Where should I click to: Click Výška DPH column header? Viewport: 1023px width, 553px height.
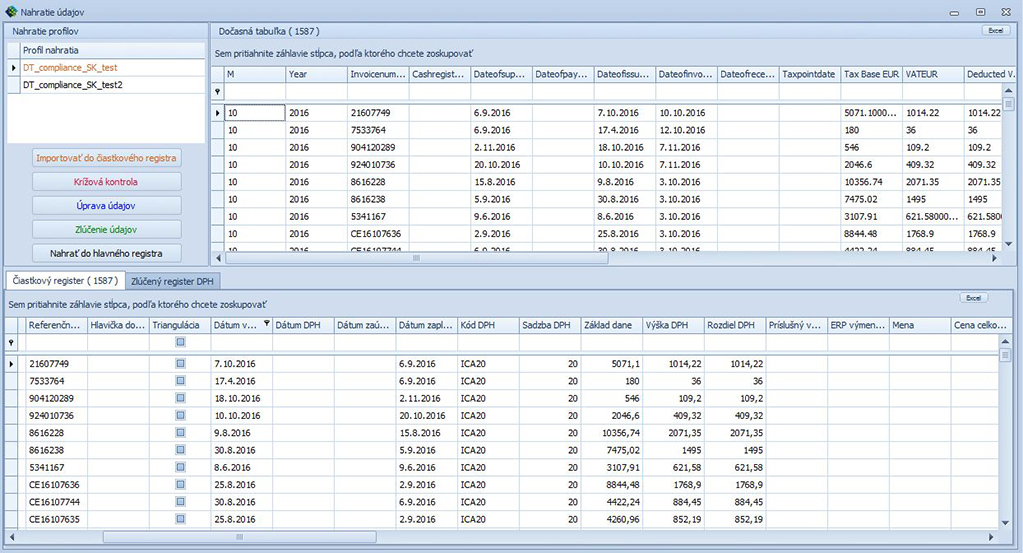tap(673, 325)
